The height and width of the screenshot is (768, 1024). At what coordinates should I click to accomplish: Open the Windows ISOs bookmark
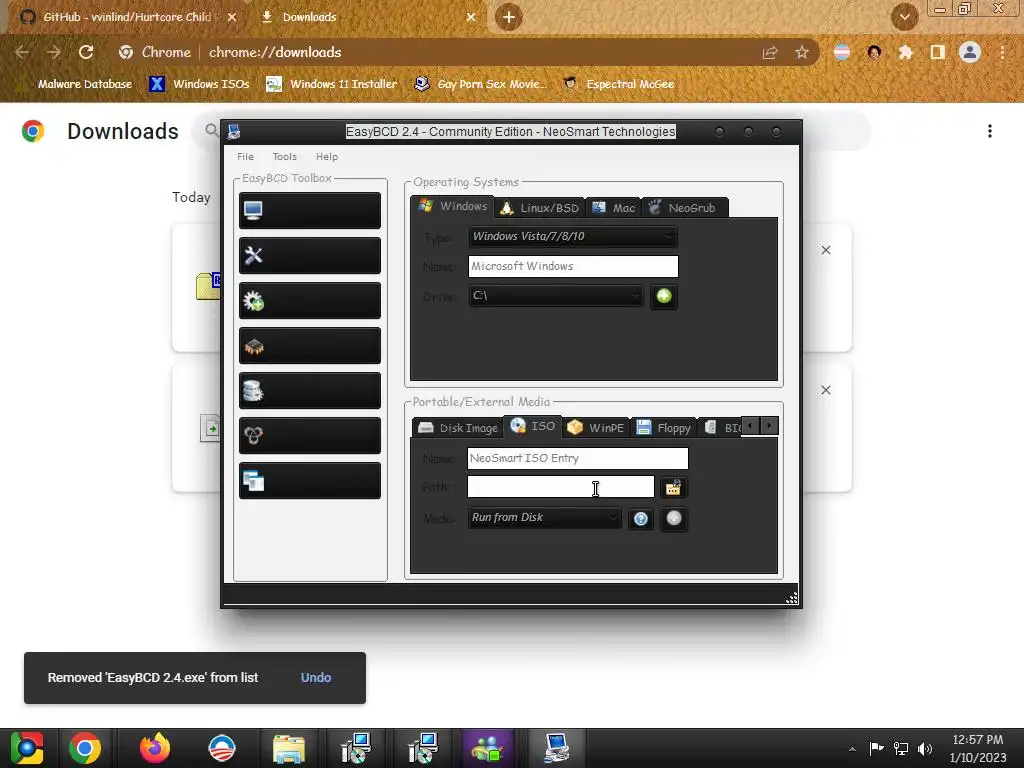(x=200, y=84)
